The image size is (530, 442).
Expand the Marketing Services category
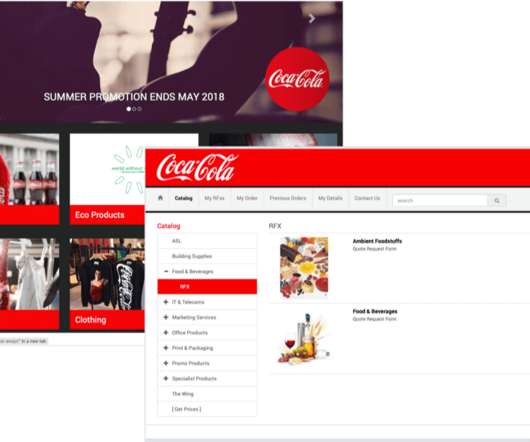[x=166, y=317]
